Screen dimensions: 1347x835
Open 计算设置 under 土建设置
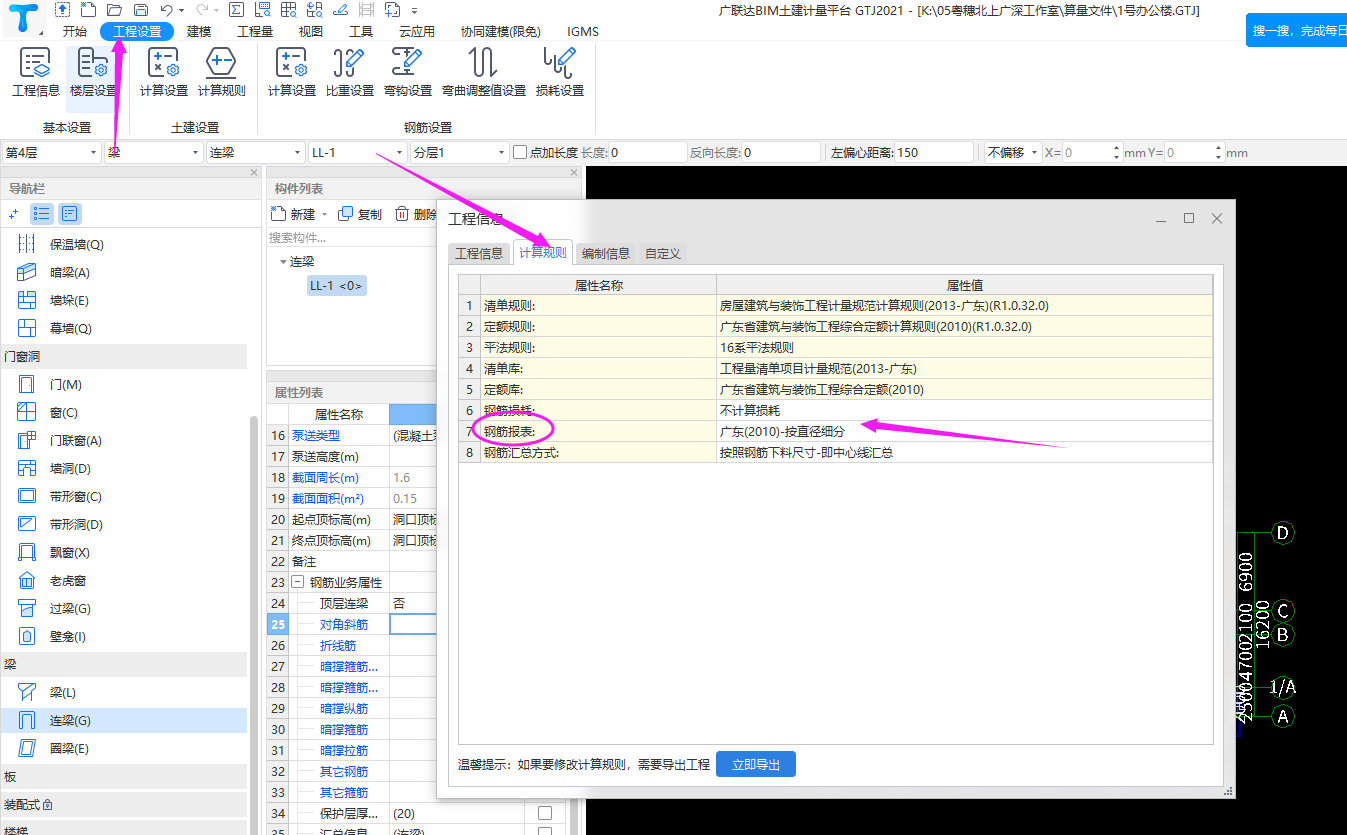point(164,72)
